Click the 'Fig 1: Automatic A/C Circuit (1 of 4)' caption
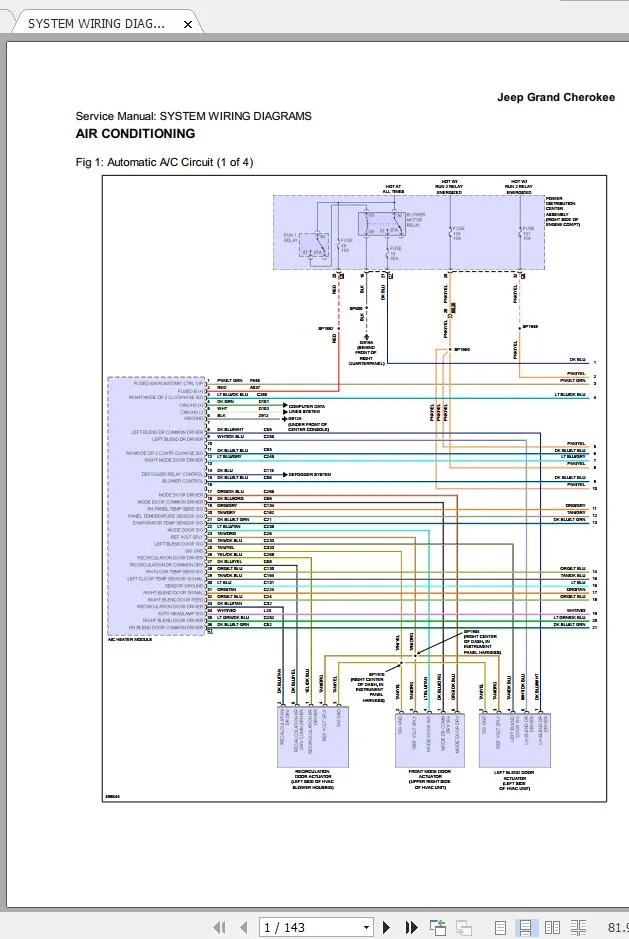 (164, 162)
